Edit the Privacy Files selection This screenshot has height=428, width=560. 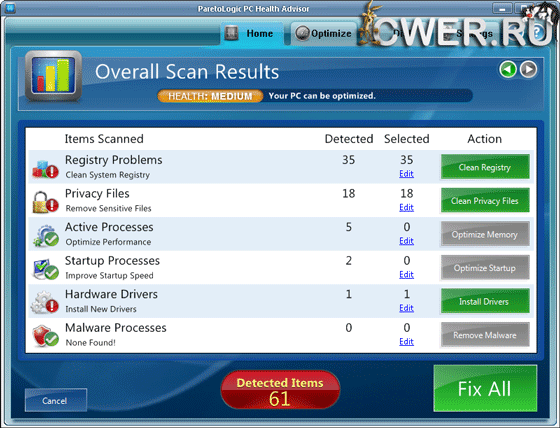pyautogui.click(x=406, y=207)
